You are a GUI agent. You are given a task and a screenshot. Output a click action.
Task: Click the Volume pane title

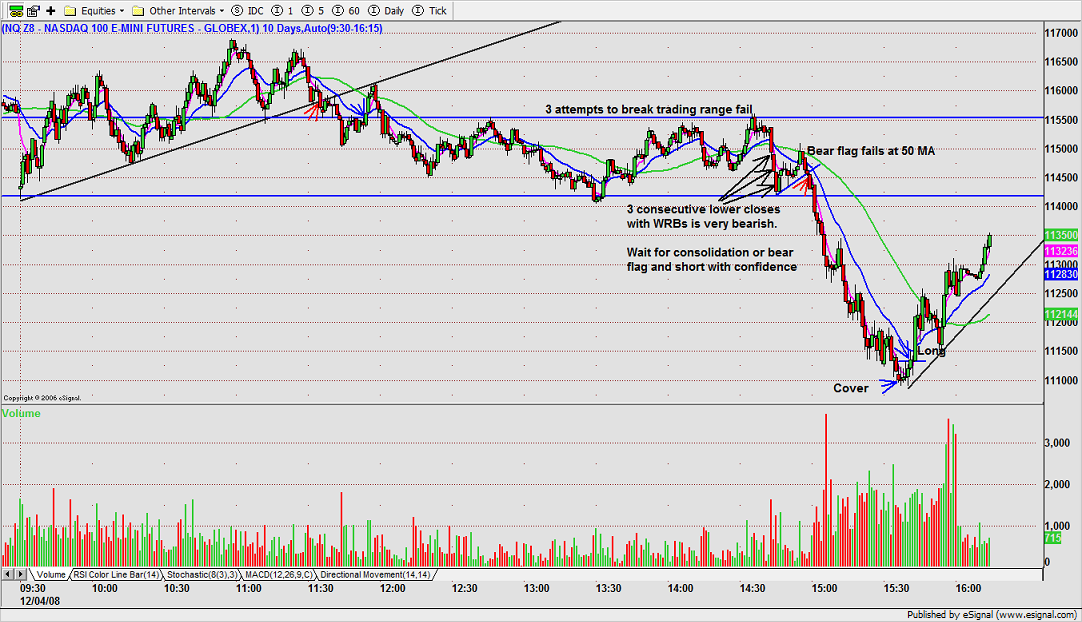coord(21,414)
